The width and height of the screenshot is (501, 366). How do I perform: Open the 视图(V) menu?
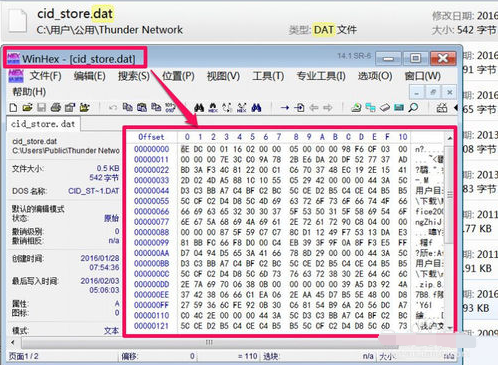click(223, 76)
